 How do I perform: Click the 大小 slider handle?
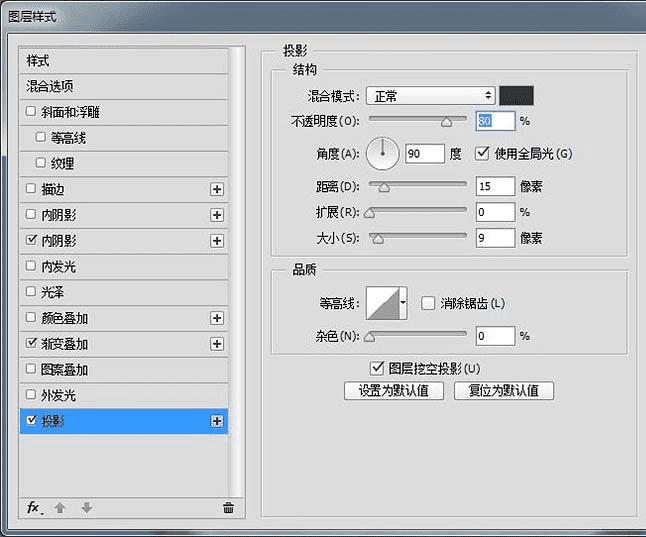[378, 239]
